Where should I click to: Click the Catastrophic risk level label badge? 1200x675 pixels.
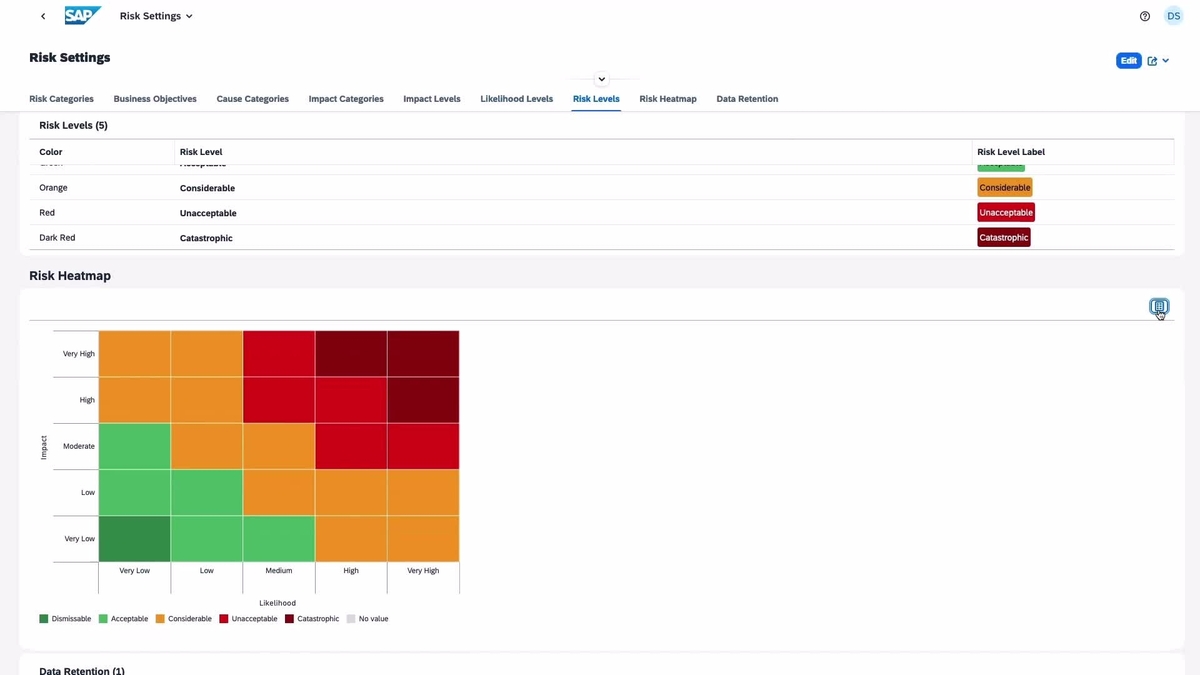(1003, 237)
